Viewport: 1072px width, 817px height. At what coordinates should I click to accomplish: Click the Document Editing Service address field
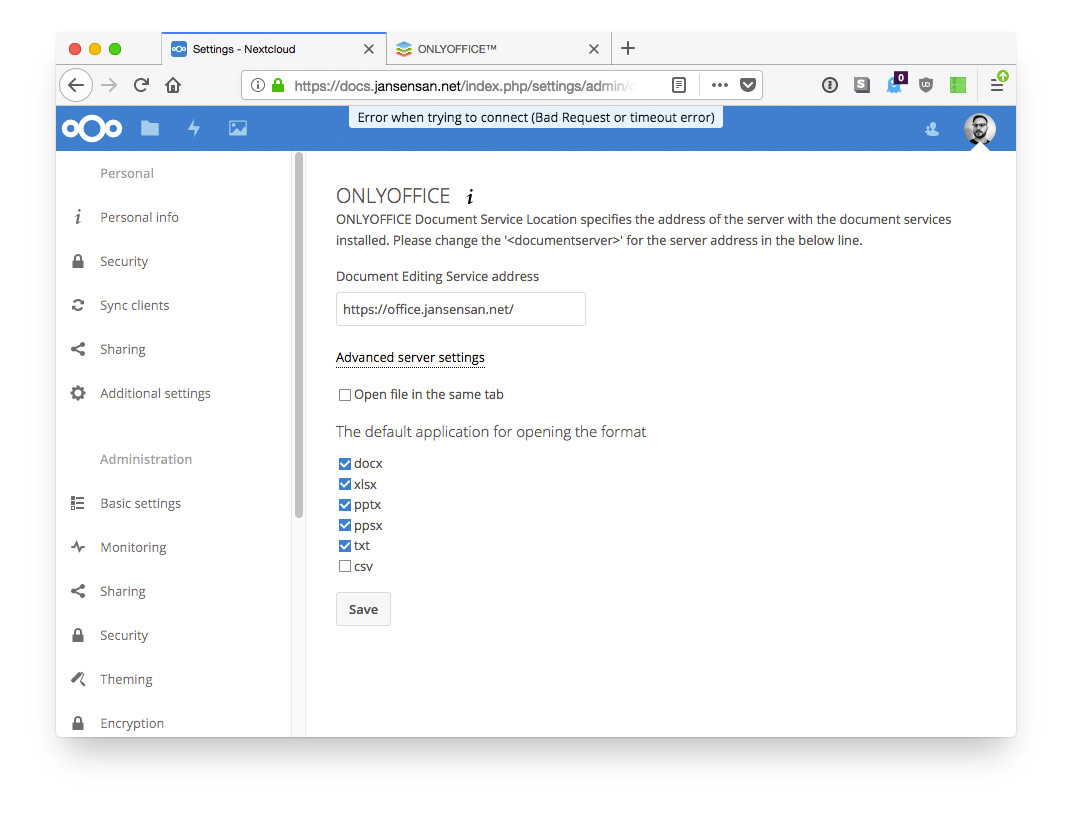click(461, 309)
